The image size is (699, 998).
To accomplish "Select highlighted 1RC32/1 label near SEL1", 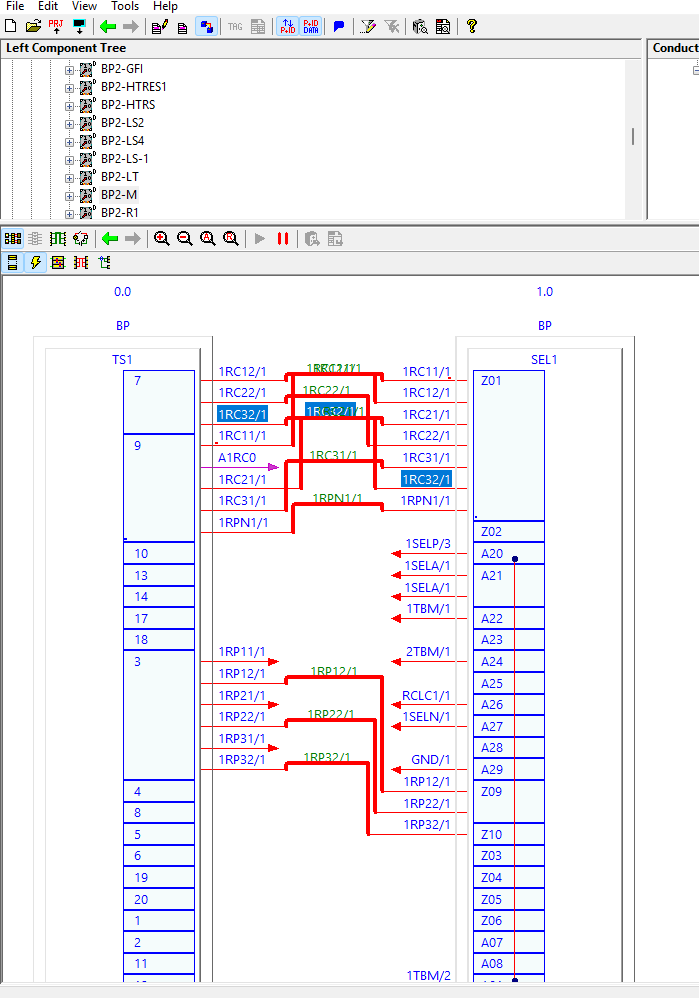I will pyautogui.click(x=426, y=479).
